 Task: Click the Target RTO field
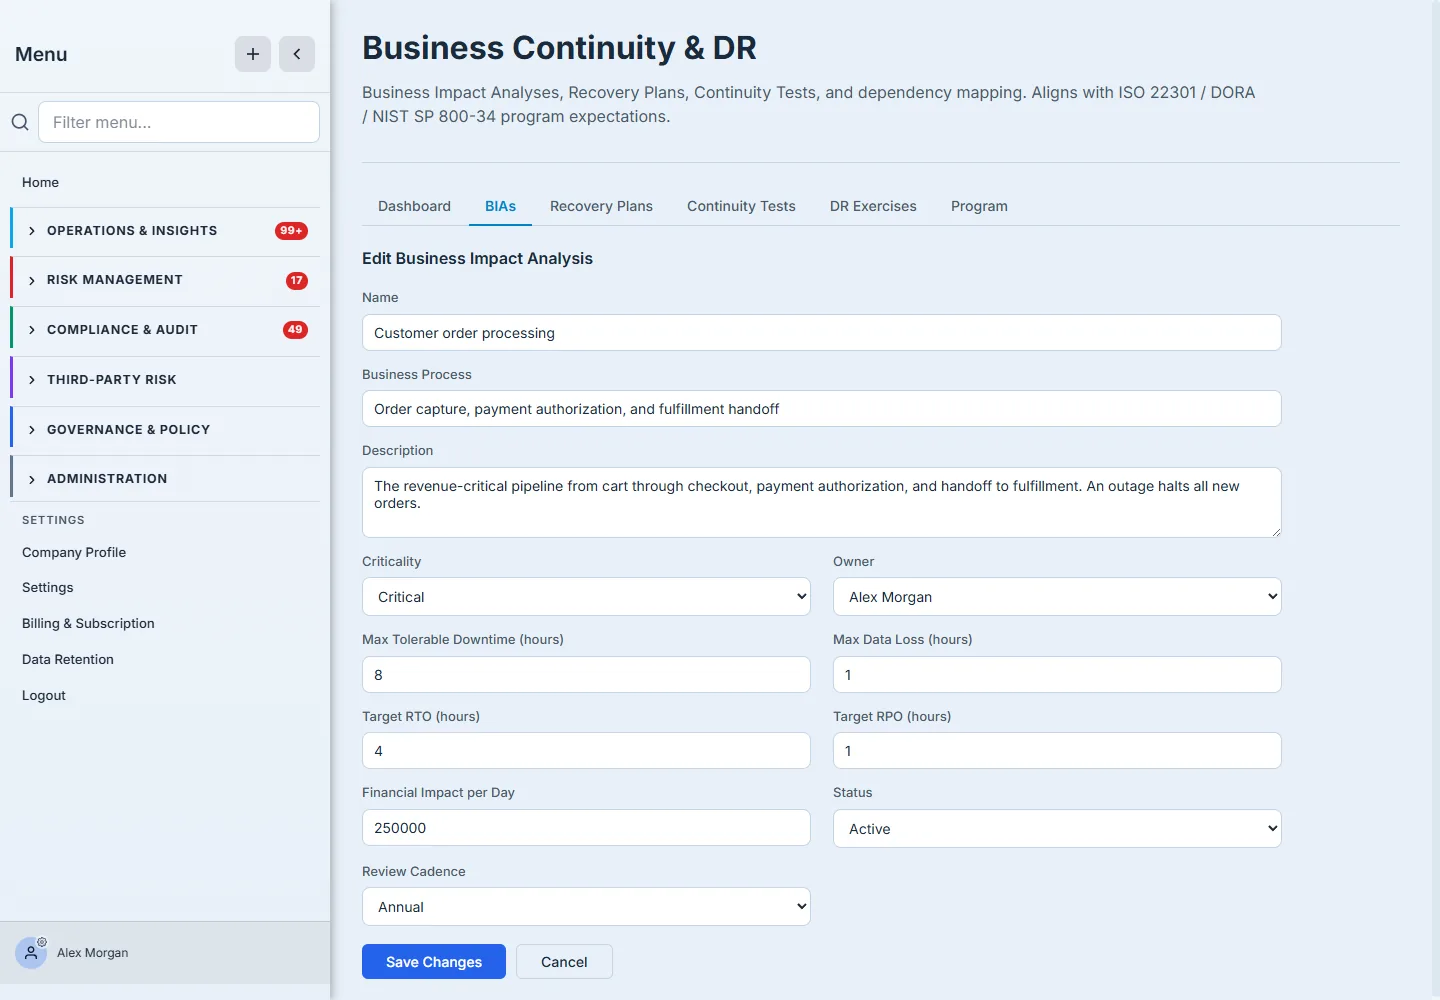point(586,751)
